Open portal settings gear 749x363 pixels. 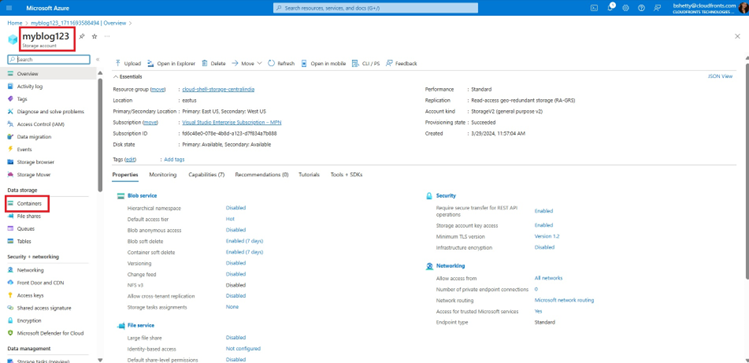tap(626, 8)
